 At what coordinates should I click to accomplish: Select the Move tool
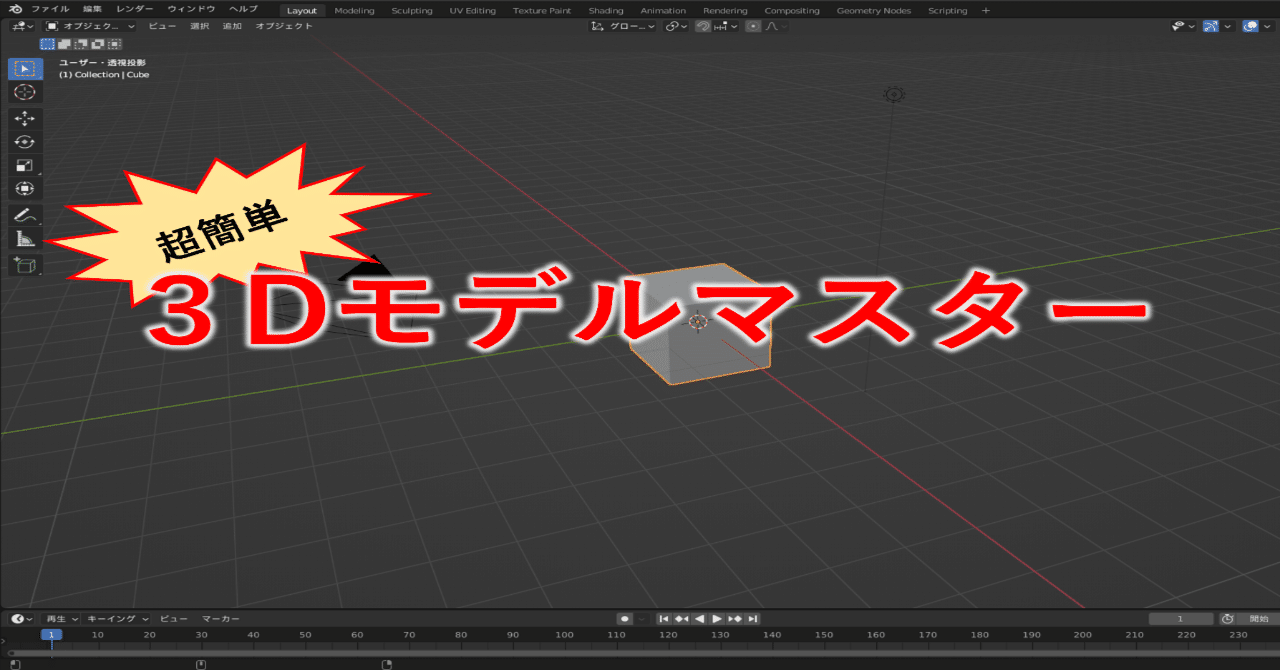[x=24, y=116]
